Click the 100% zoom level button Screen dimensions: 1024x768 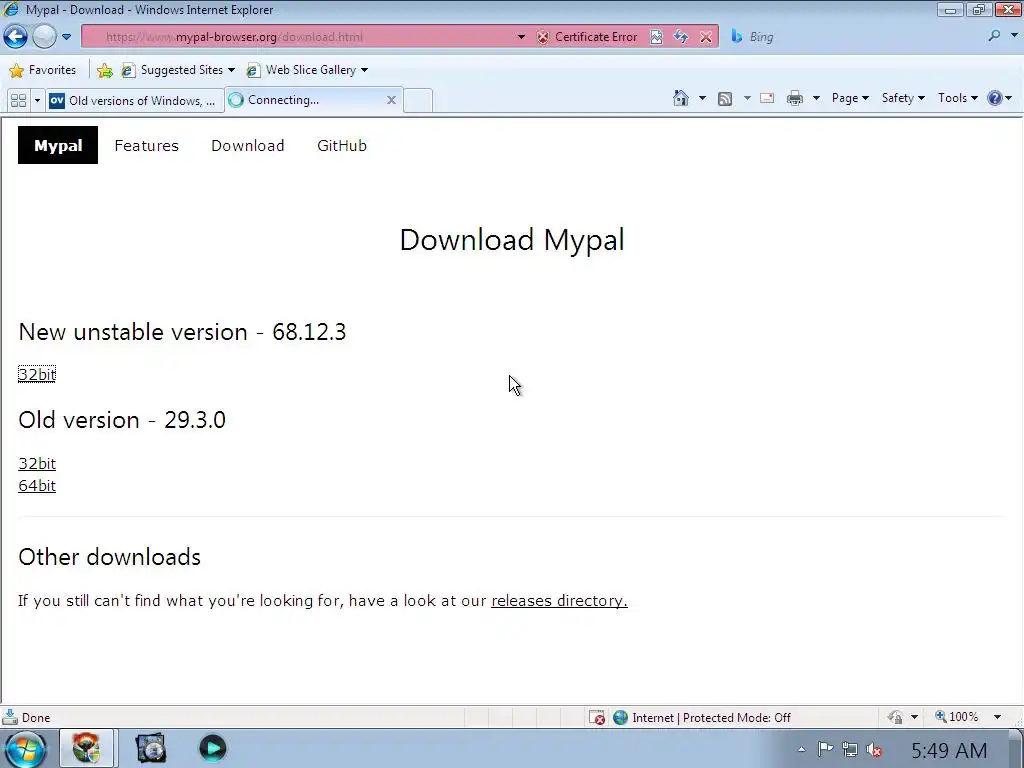[x=957, y=717]
